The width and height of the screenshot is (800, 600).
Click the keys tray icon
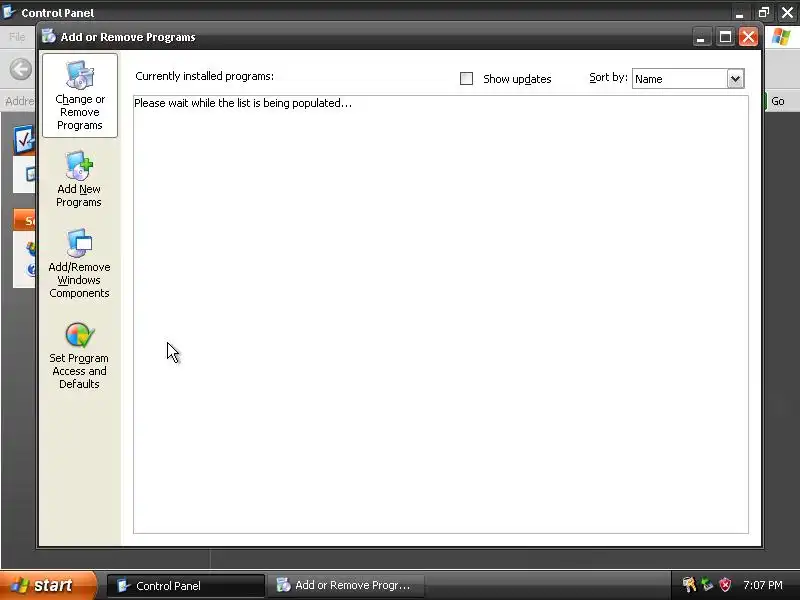[x=689, y=585]
